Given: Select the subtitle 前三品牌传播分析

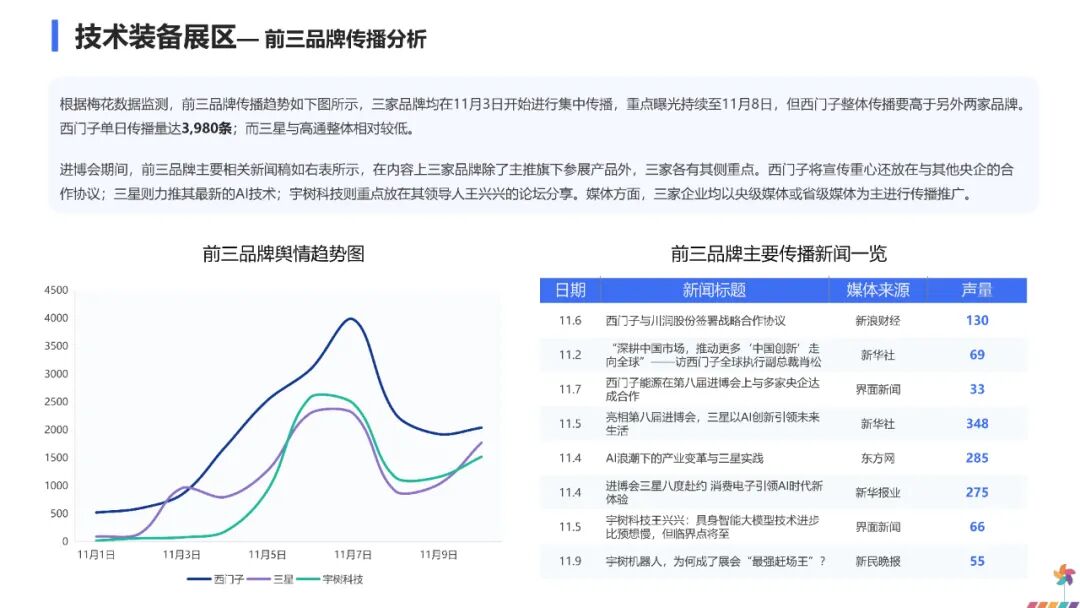Looking at the screenshot, I should (345, 39).
